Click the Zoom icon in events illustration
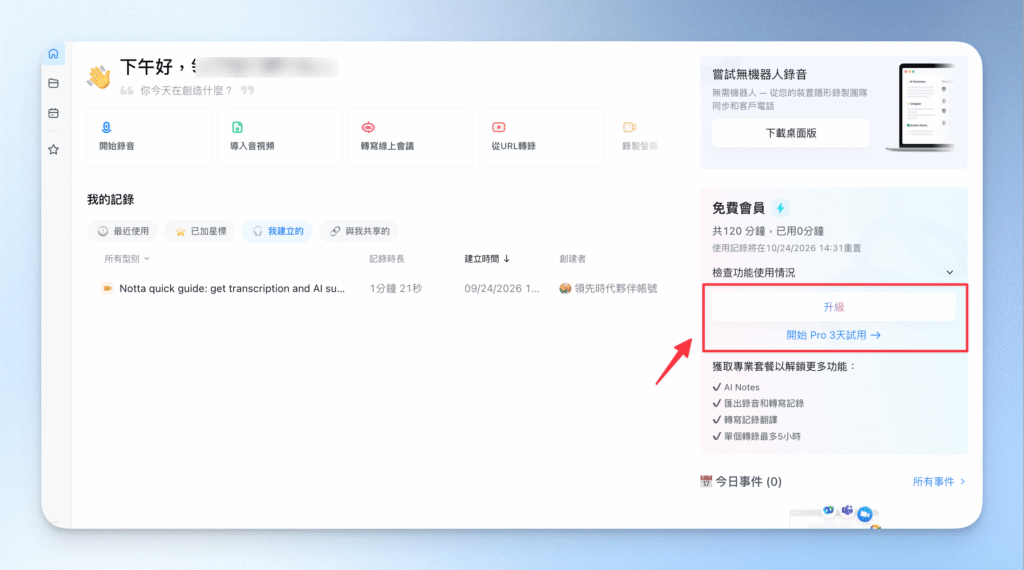The image size is (1024, 570). click(x=865, y=515)
